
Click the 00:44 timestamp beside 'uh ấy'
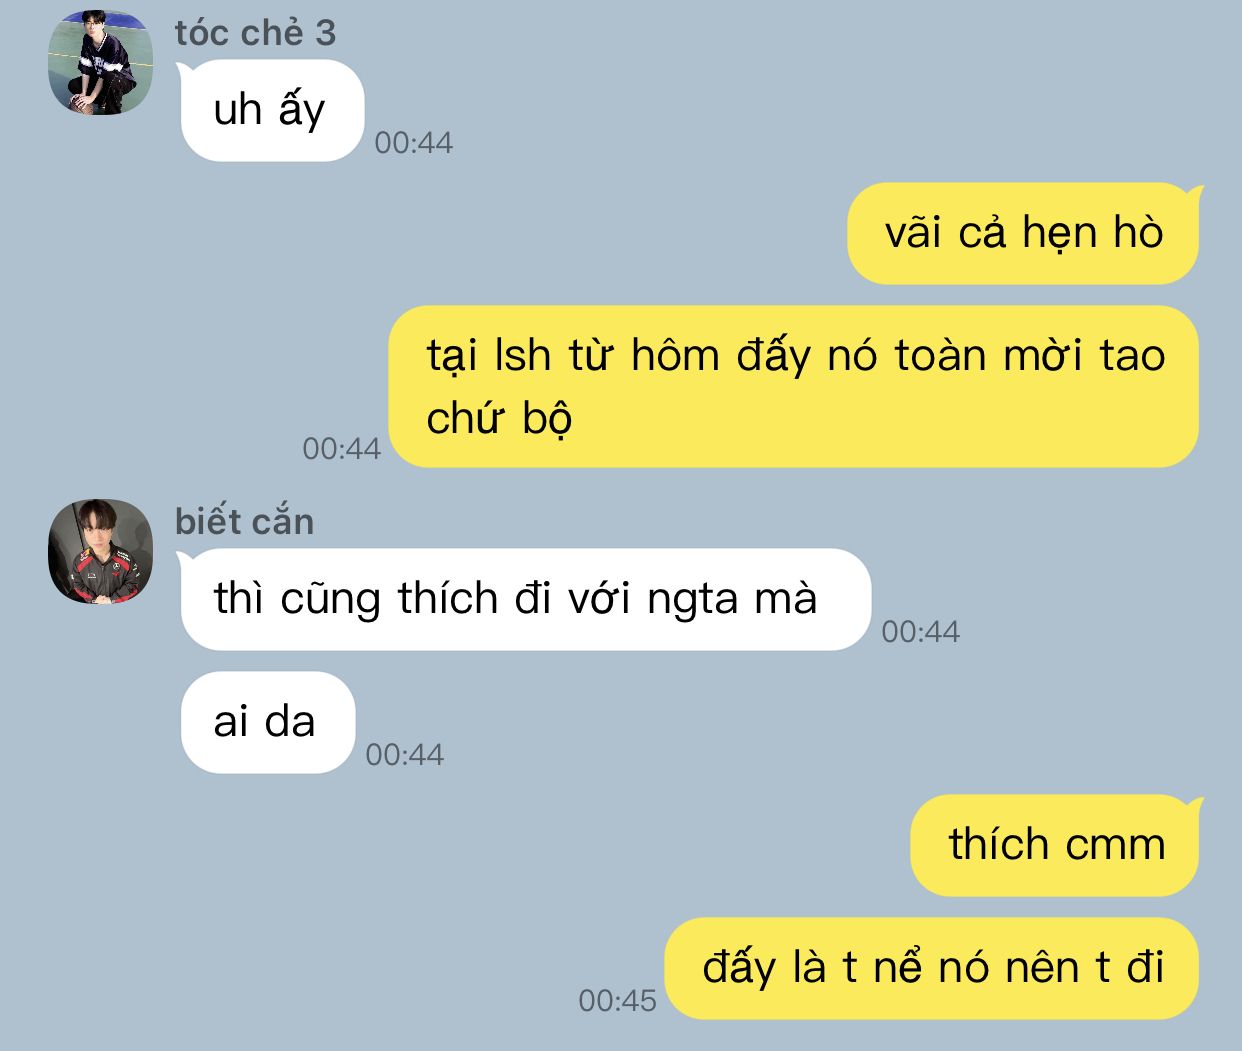pyautogui.click(x=414, y=143)
